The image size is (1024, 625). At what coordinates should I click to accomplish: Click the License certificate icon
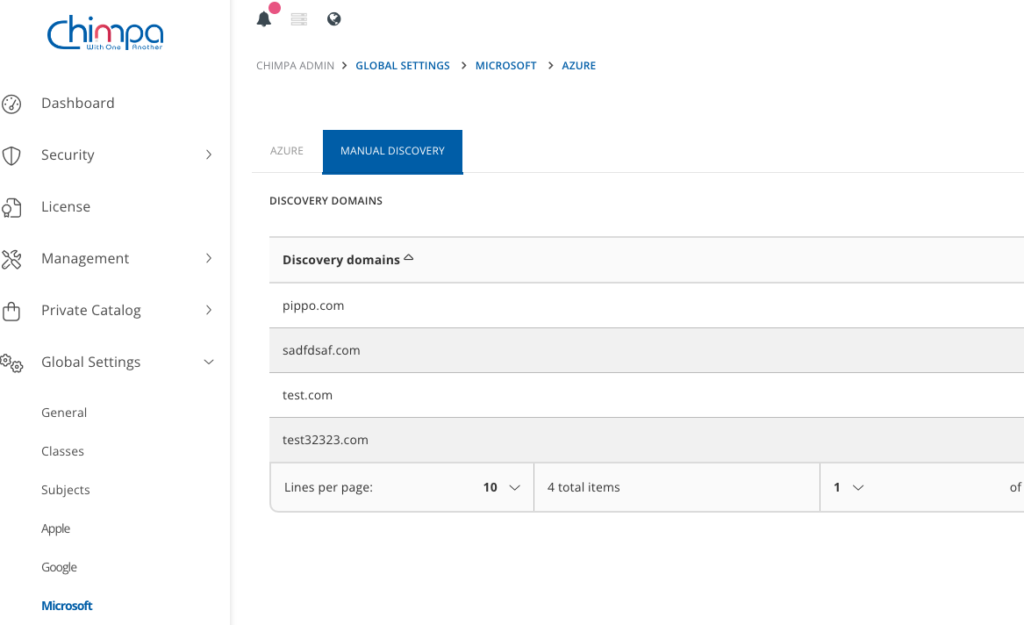(11, 208)
